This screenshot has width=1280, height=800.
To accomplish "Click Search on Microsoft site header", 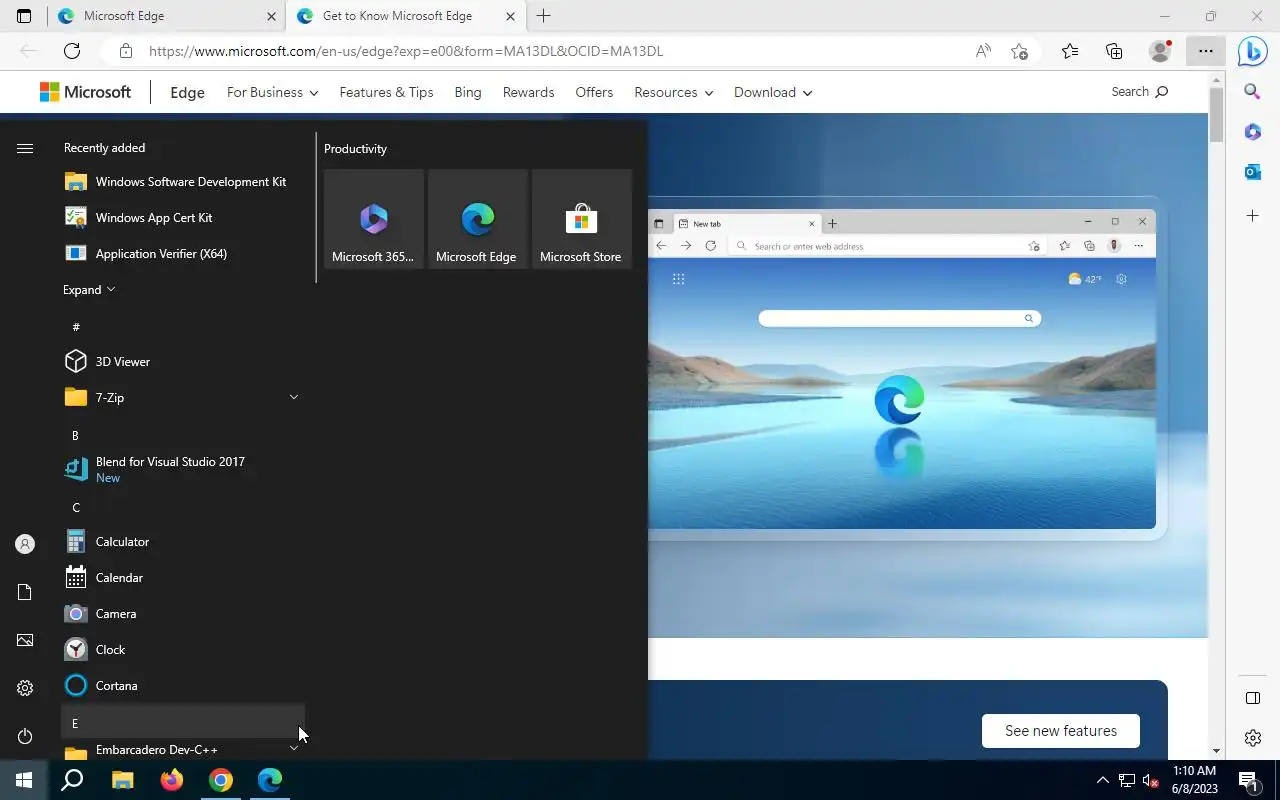I will pos(1139,92).
